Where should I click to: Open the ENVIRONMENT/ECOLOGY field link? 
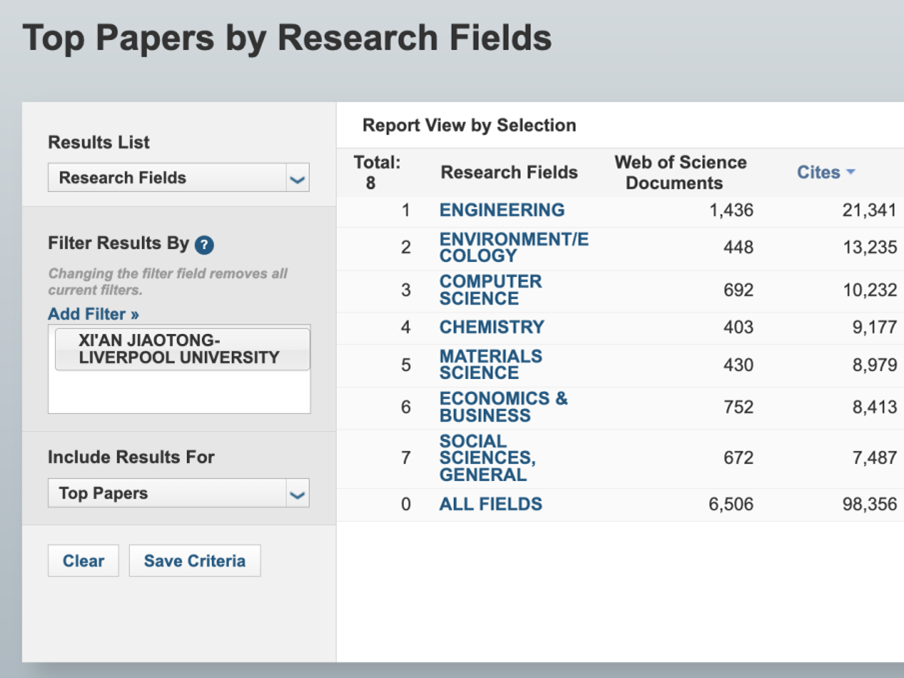pos(513,247)
